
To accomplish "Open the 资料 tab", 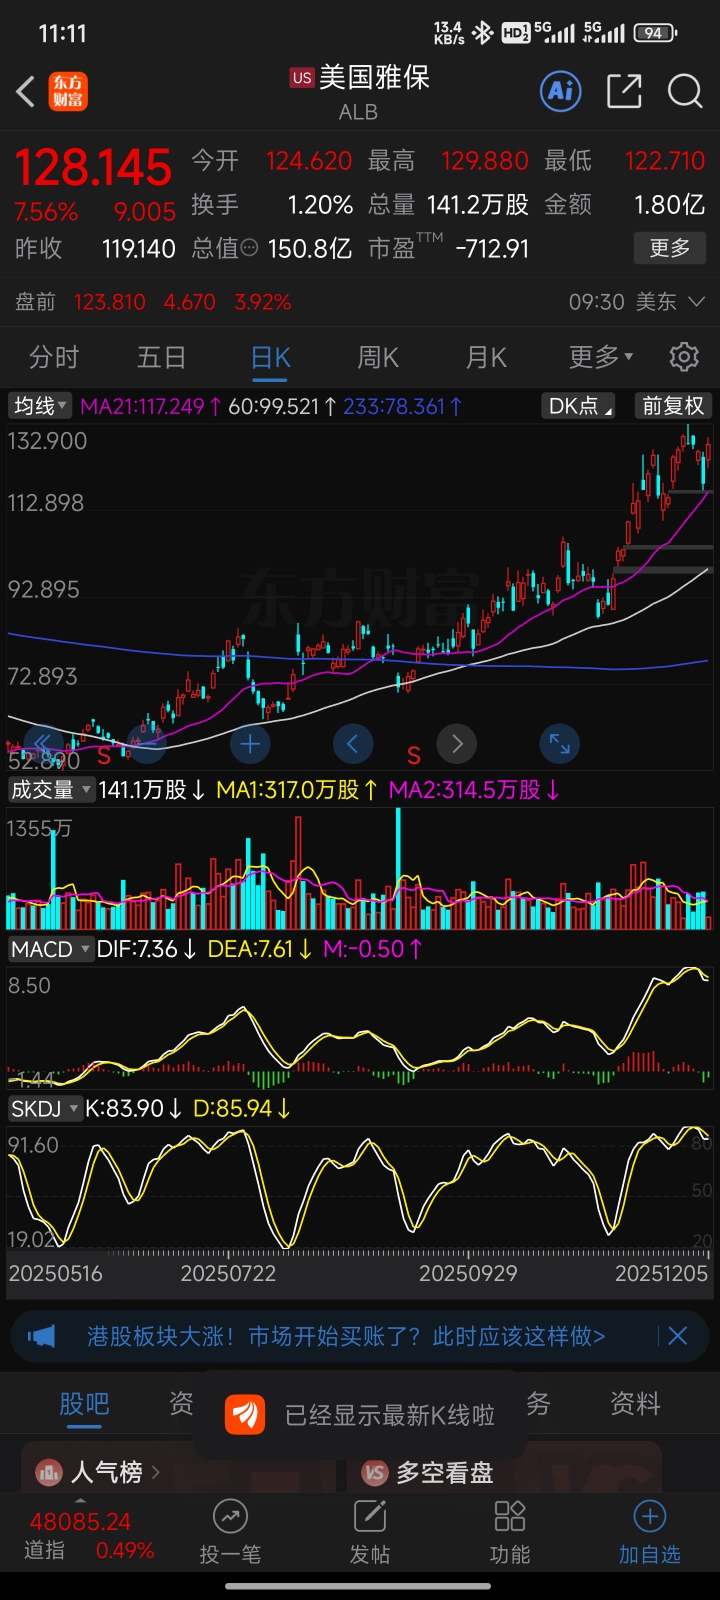I will 635,1404.
